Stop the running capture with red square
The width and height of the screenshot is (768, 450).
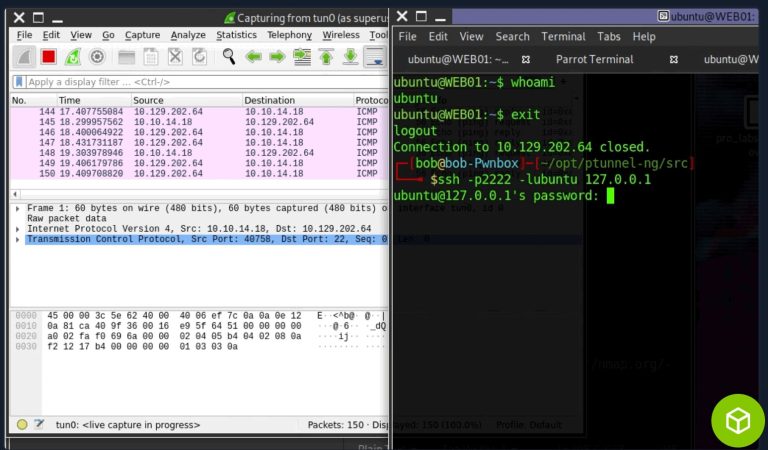click(x=48, y=57)
